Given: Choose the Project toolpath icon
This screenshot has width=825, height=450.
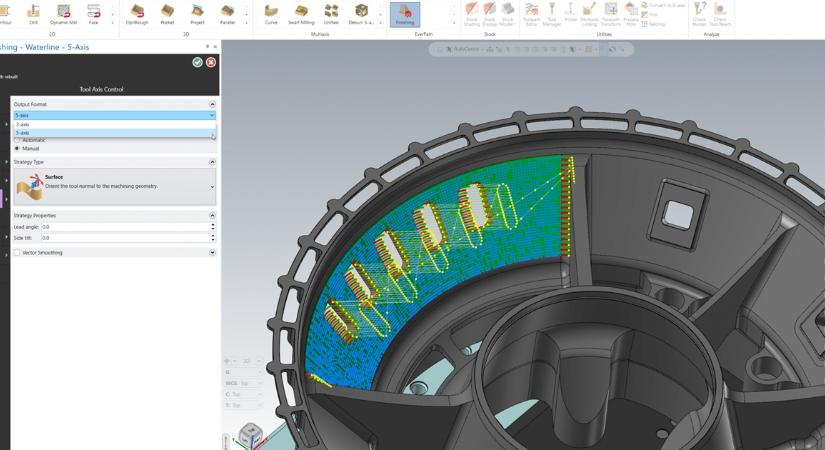Looking at the screenshot, I should click(x=197, y=14).
